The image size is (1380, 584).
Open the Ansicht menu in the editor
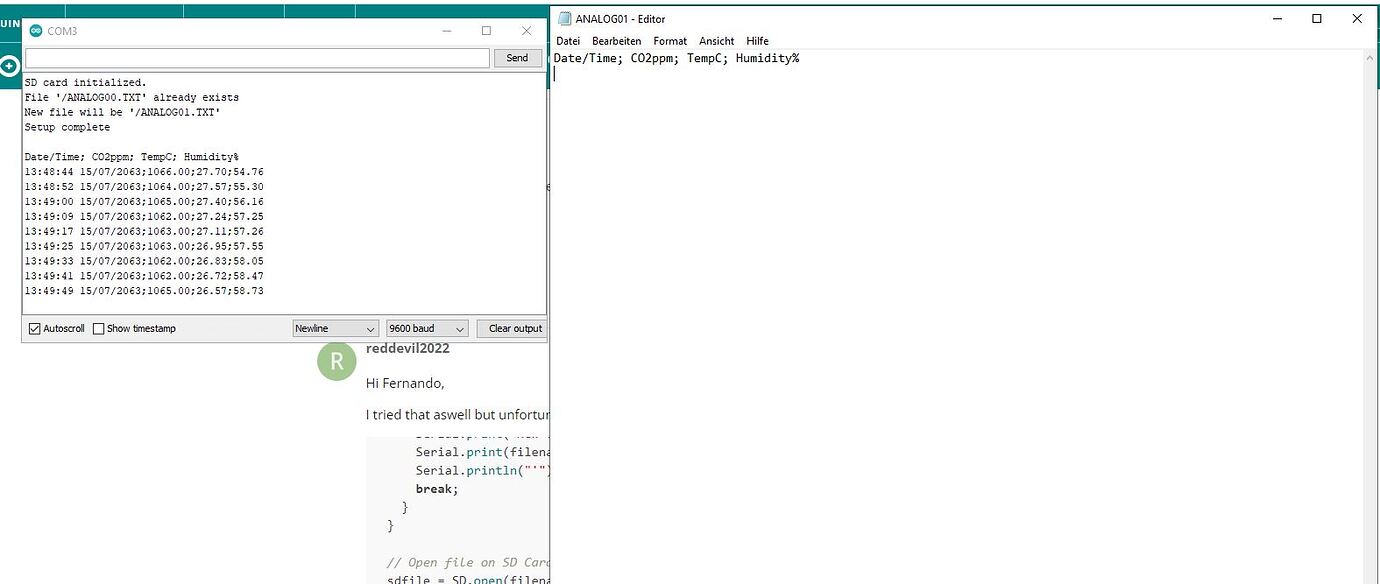coord(716,41)
